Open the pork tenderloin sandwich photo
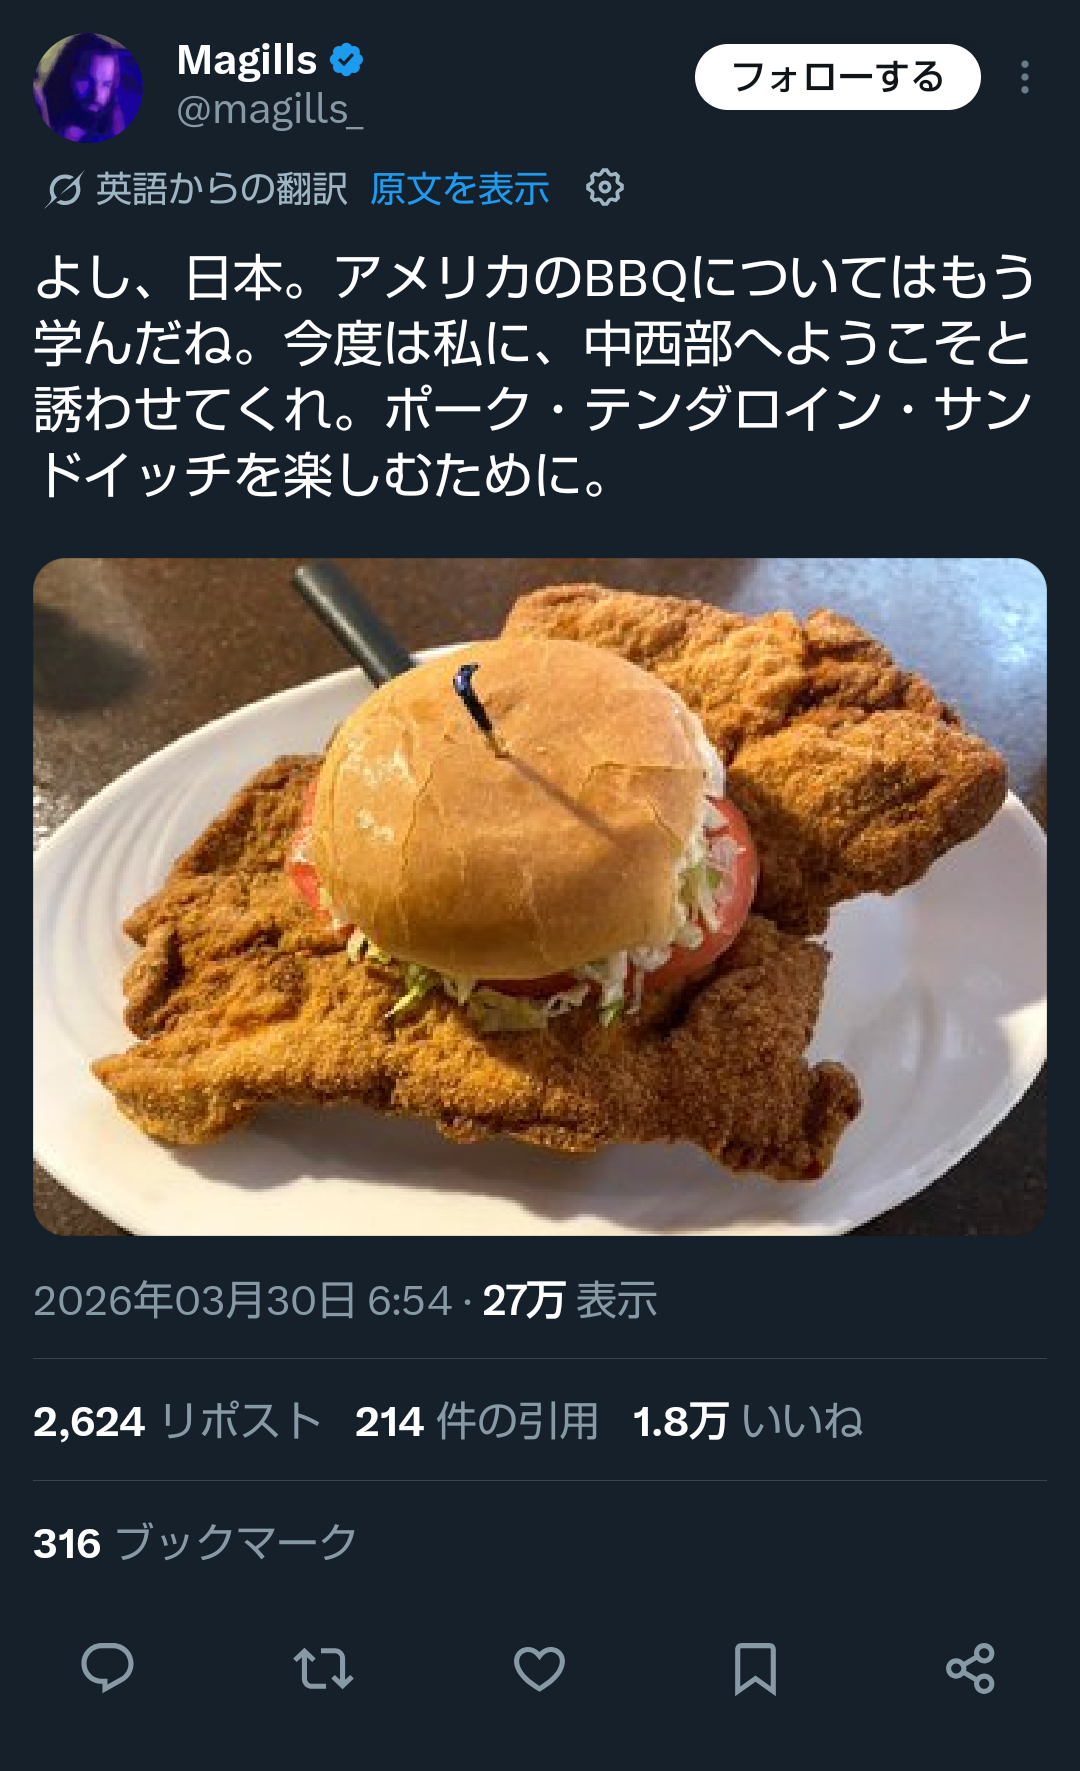The image size is (1080, 1771). click(x=540, y=897)
